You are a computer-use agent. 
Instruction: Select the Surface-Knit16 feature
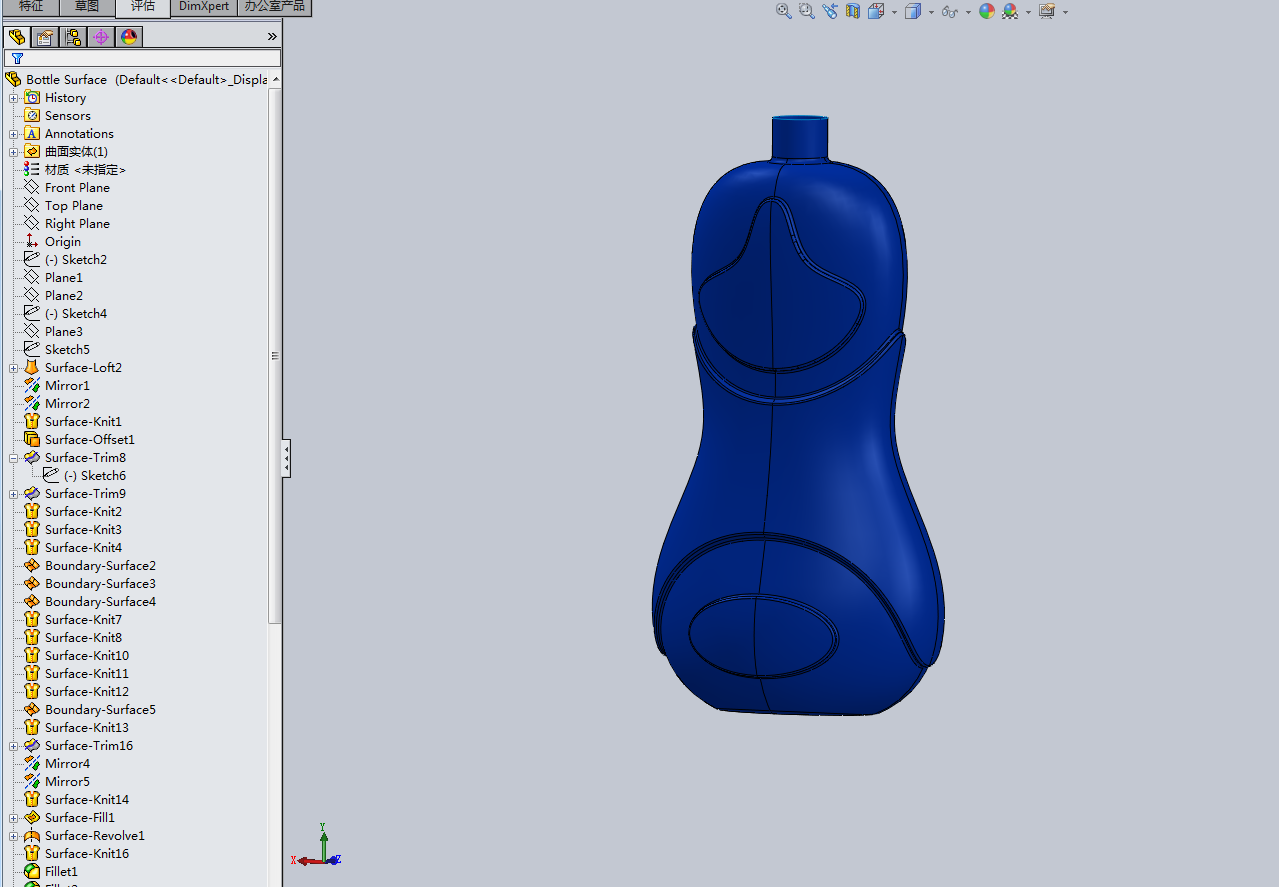(86, 854)
